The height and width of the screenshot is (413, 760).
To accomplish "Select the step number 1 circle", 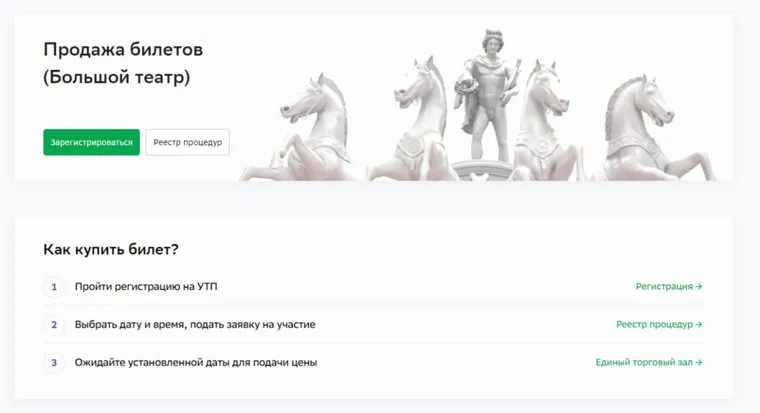I will pos(54,287).
